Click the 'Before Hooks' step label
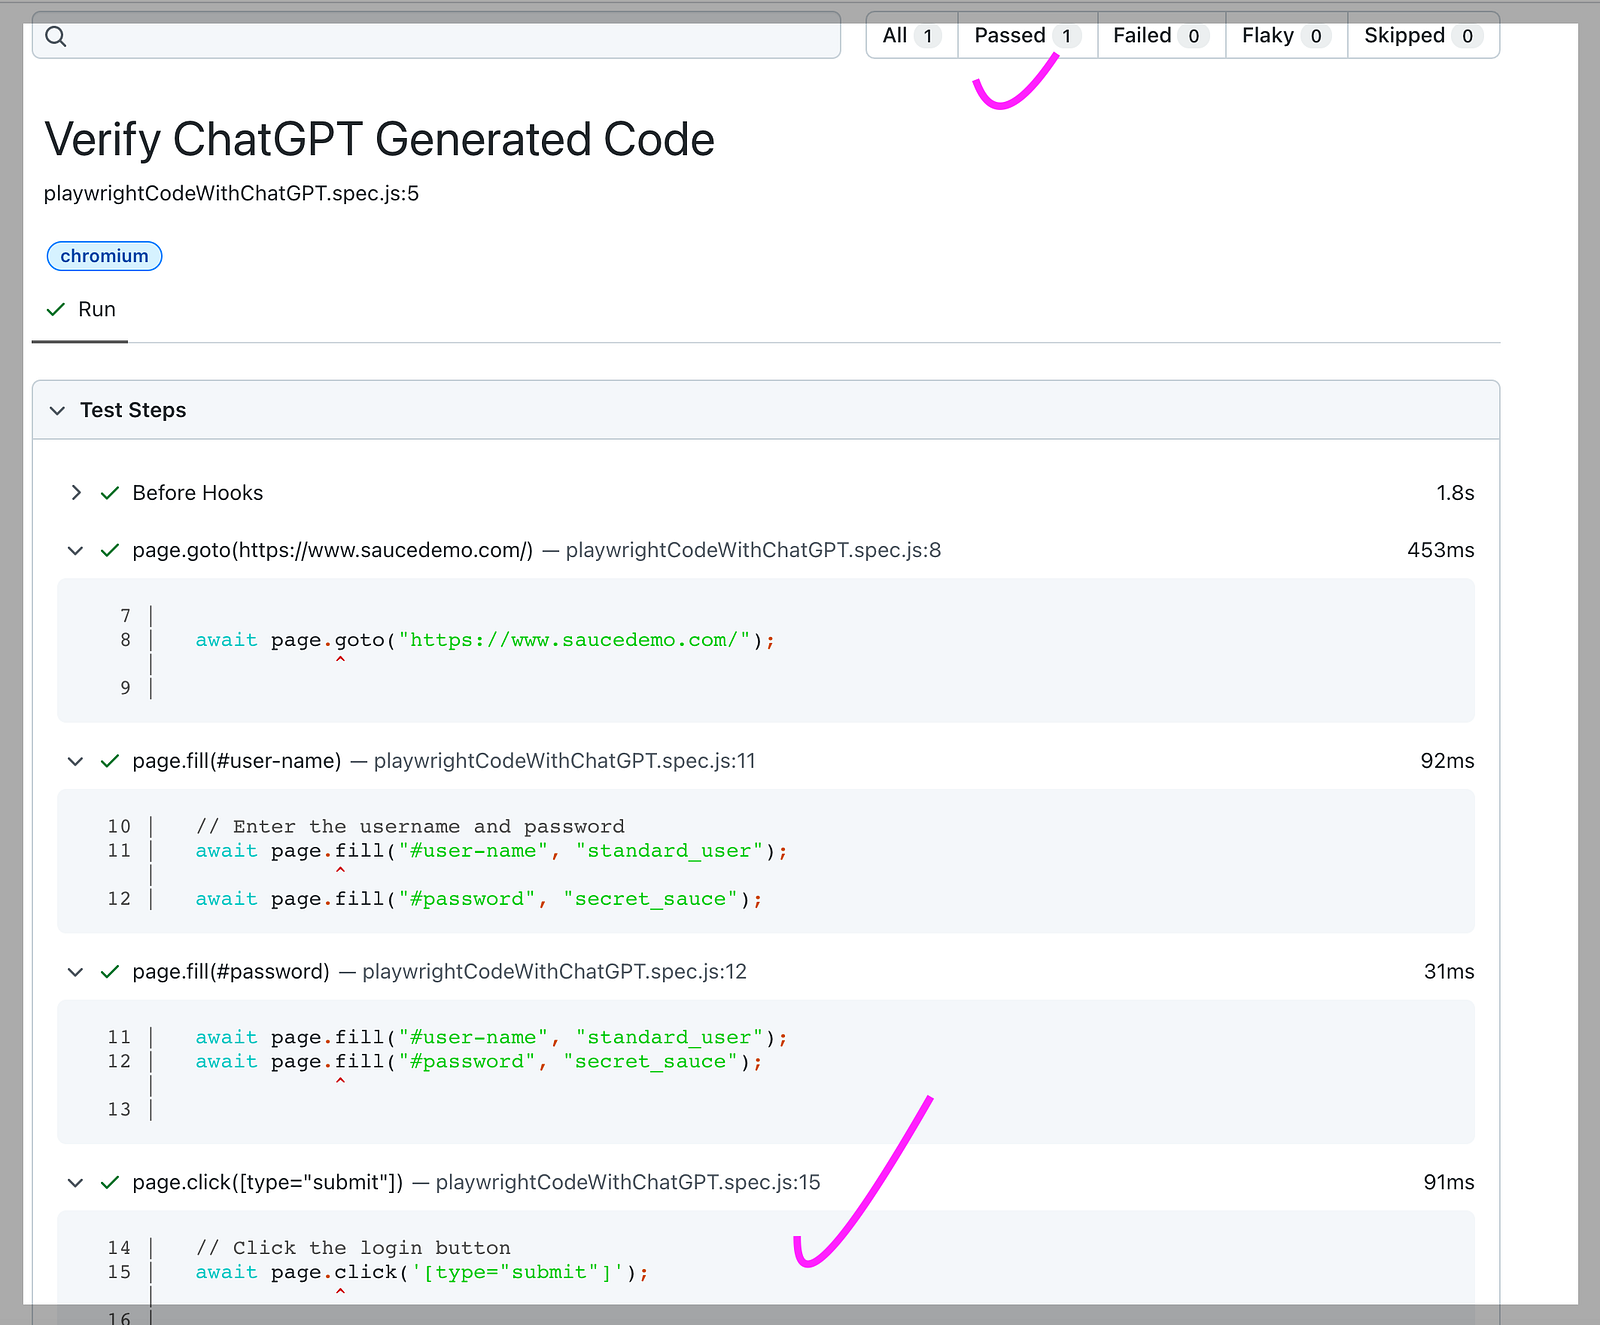The image size is (1600, 1325). pyautogui.click(x=198, y=493)
